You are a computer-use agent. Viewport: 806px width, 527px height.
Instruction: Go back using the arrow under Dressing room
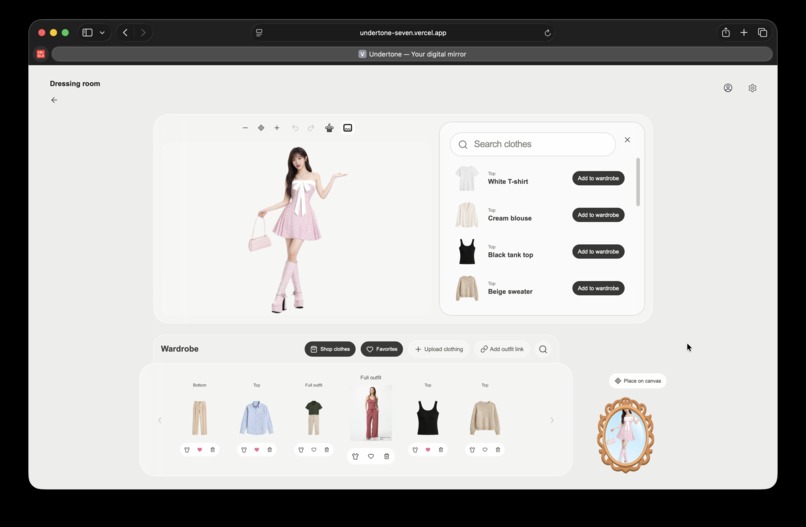(x=54, y=100)
